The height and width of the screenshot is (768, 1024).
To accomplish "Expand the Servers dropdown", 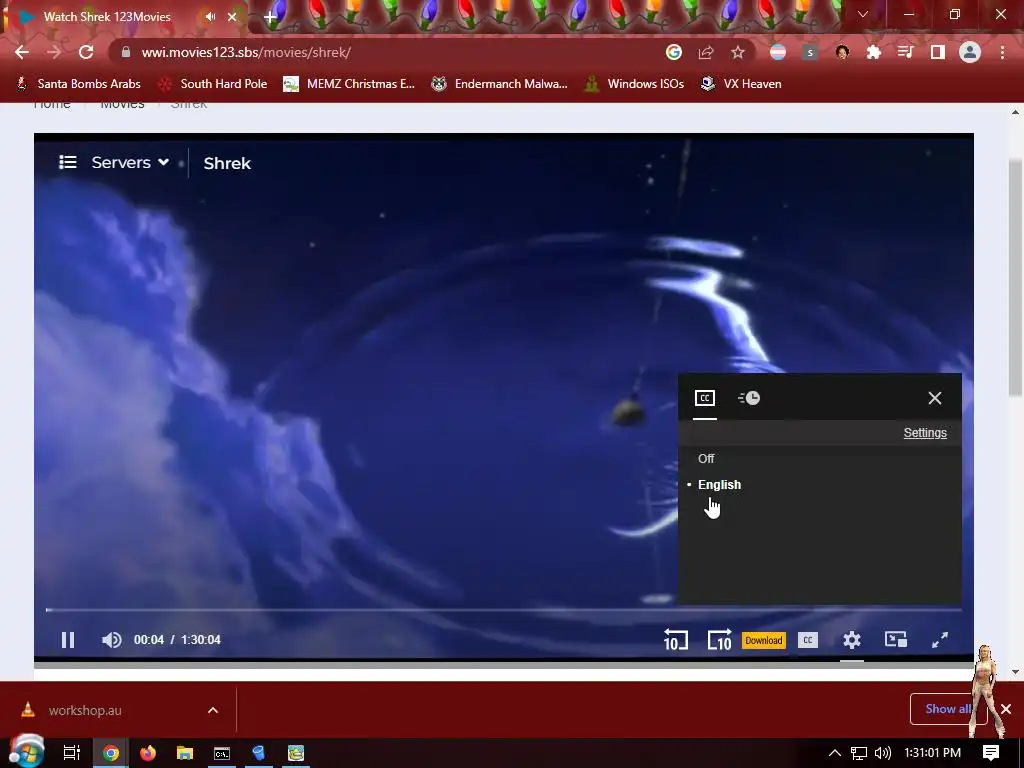I will pyautogui.click(x=130, y=162).
